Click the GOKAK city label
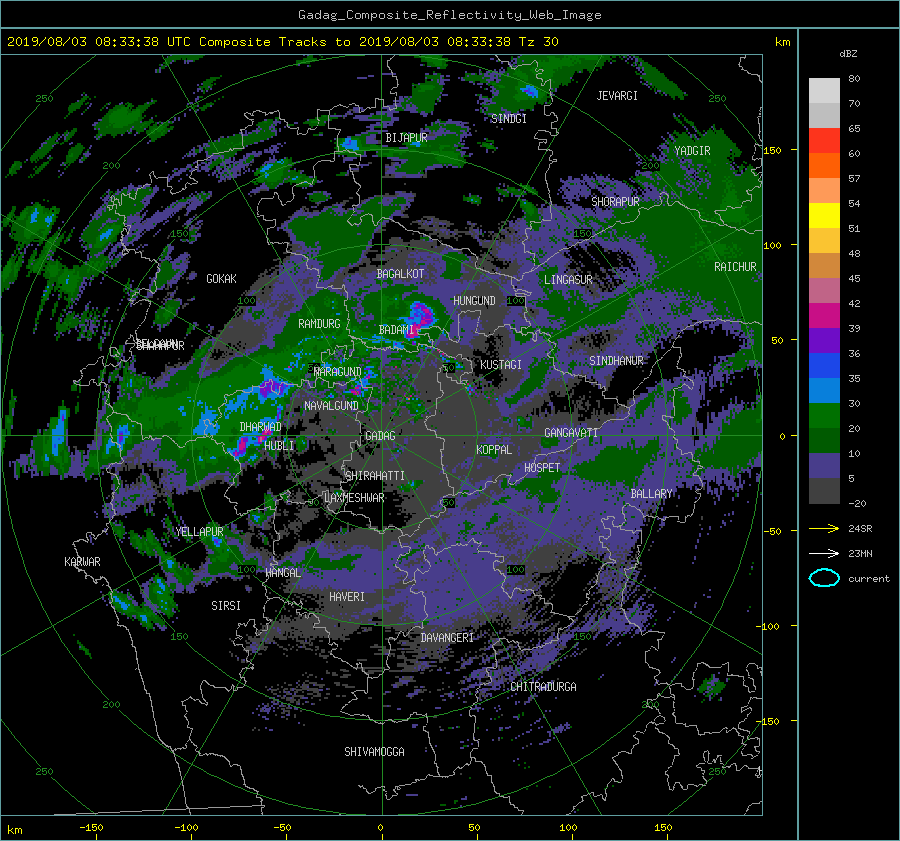Screen dimensions: 900x841 click(x=221, y=278)
